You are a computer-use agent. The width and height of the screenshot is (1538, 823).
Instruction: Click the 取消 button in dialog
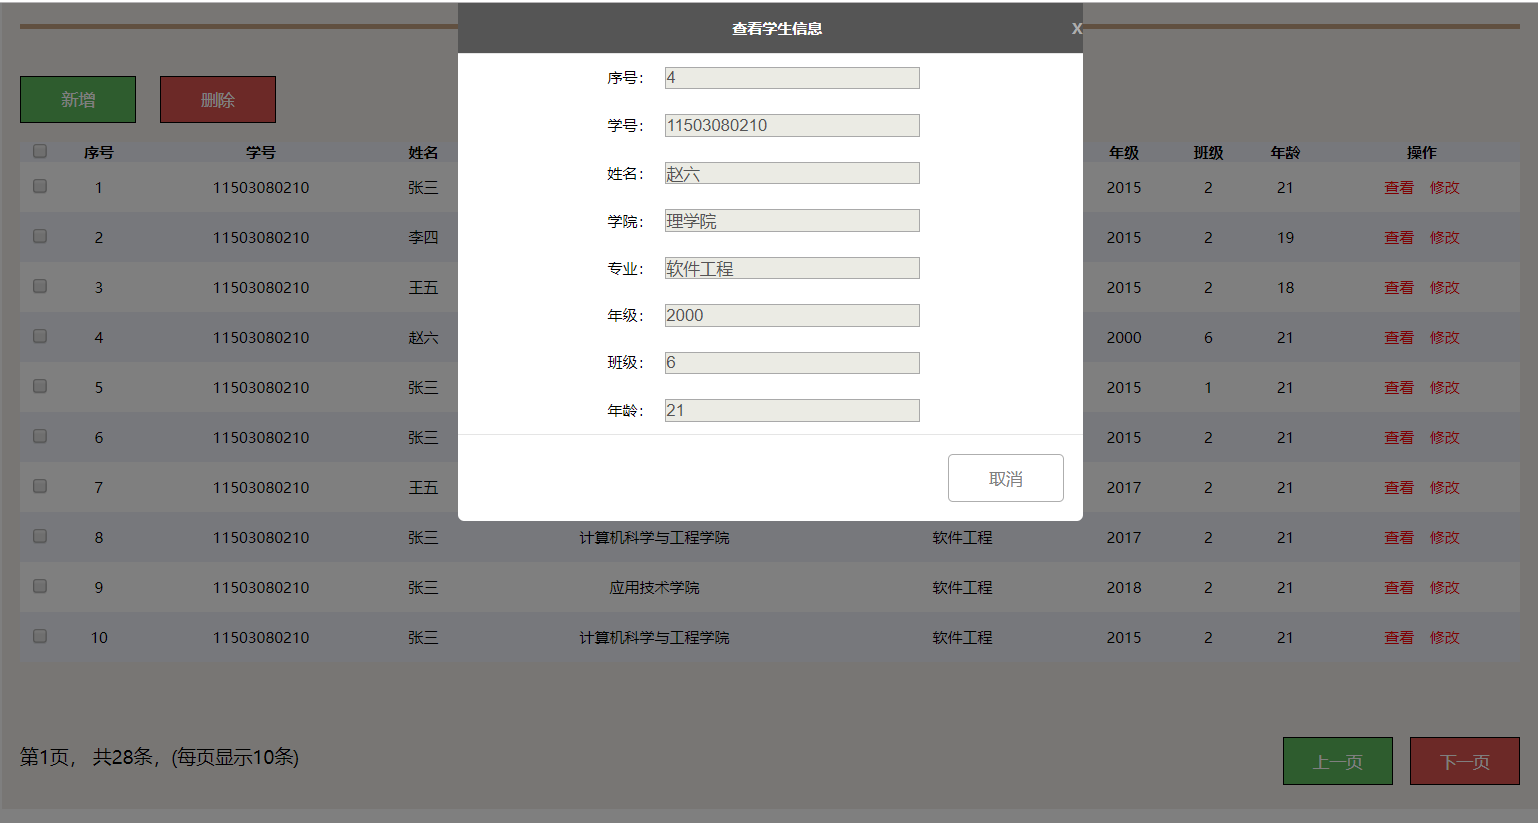point(1005,478)
